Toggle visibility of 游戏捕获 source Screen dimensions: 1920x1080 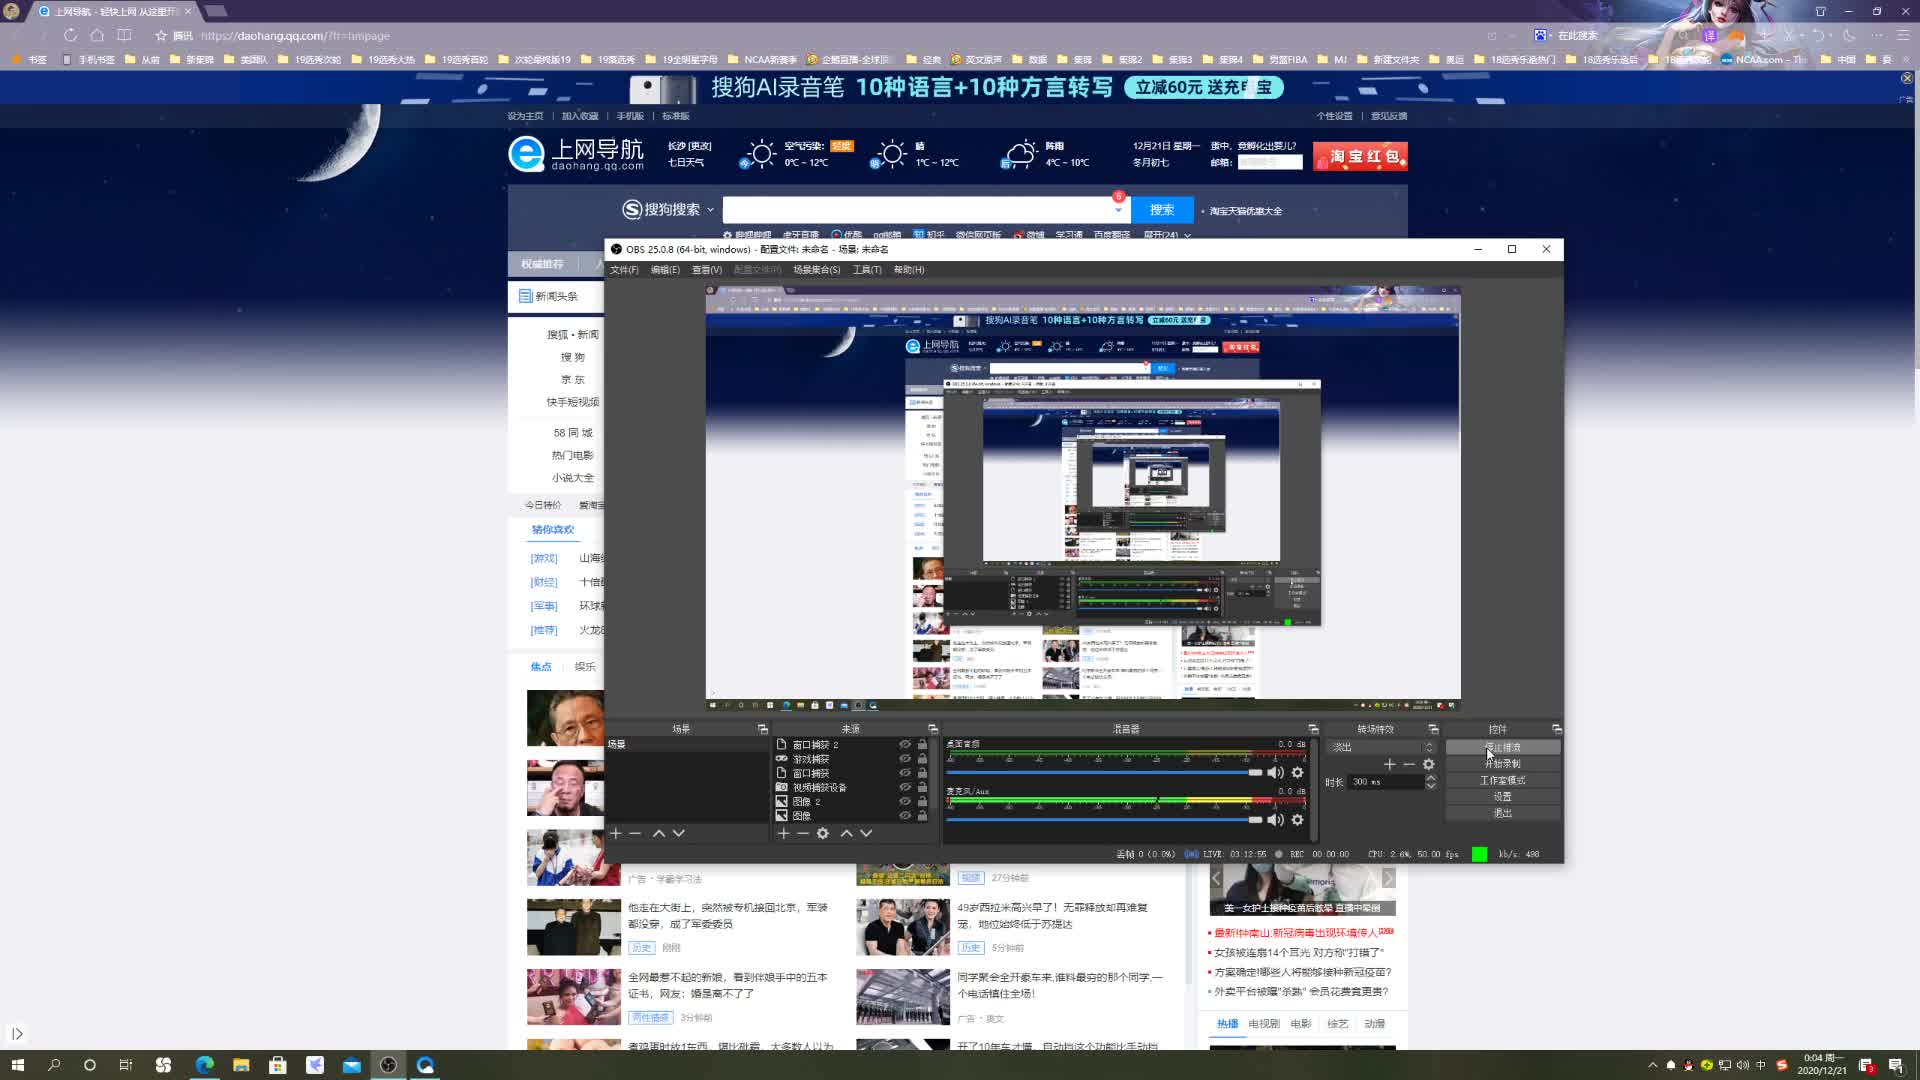[x=904, y=759]
